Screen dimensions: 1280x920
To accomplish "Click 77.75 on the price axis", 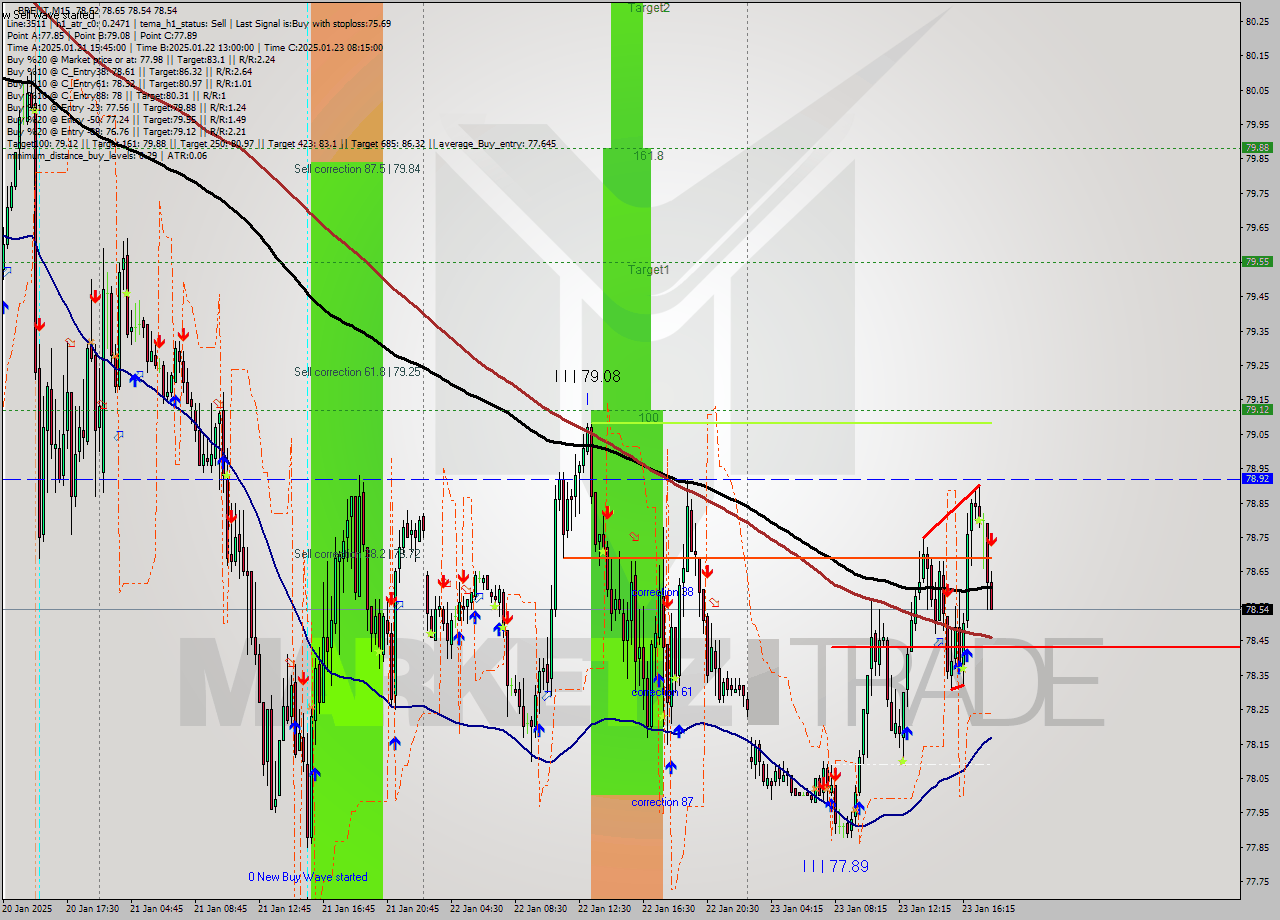I will click(1257, 881).
